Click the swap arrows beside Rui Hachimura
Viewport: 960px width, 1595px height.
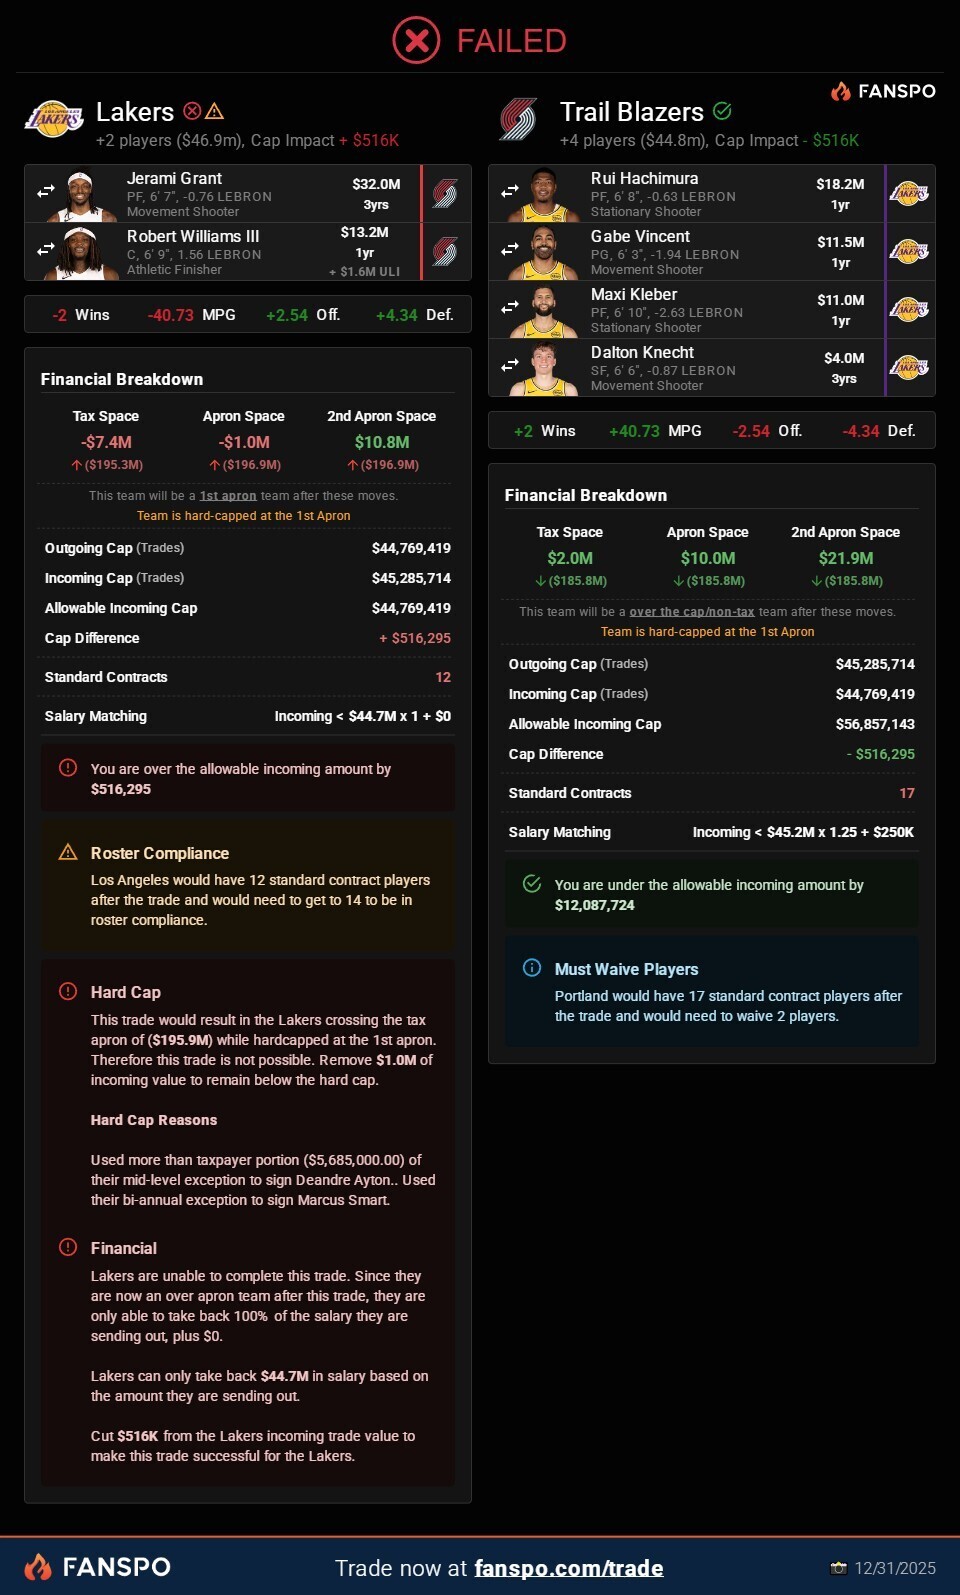tap(510, 191)
